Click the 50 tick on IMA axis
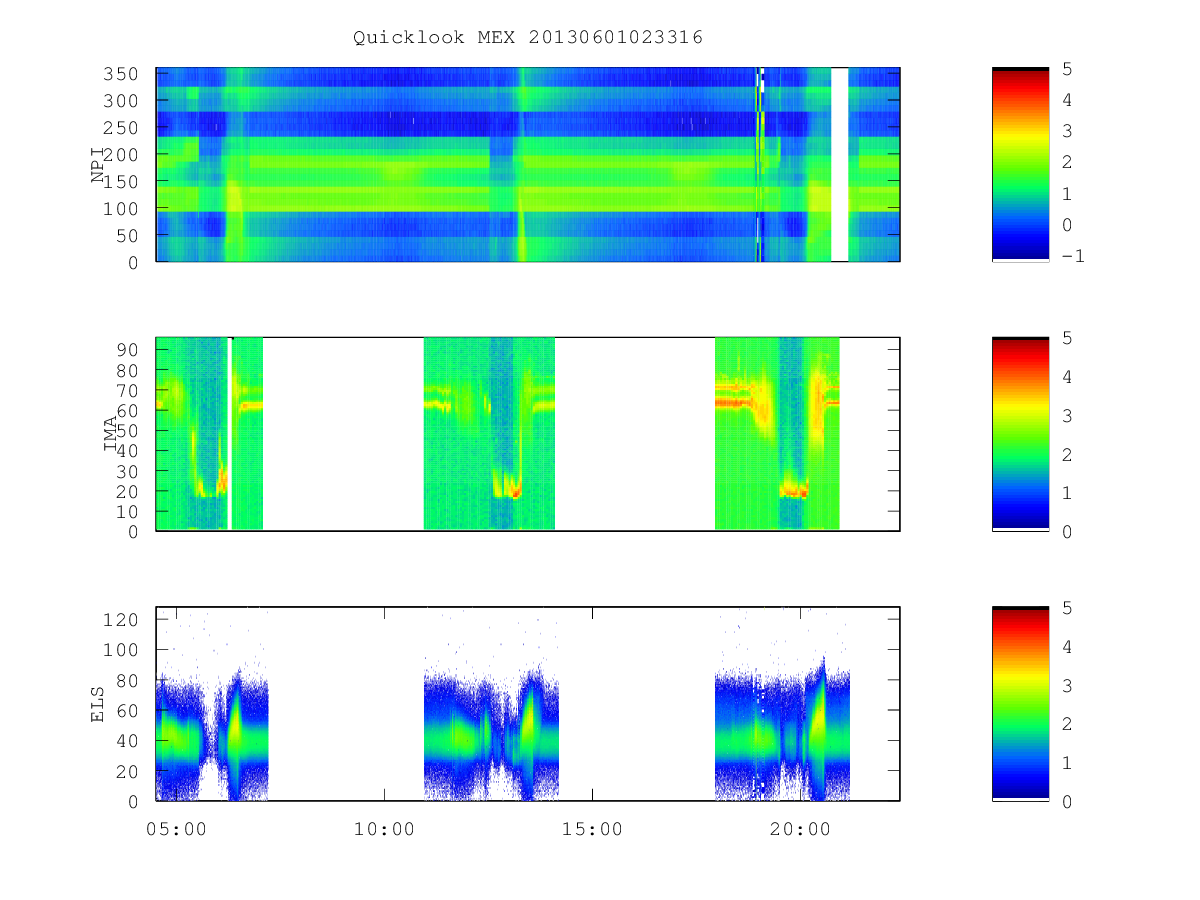The image size is (1200, 900). point(129,430)
